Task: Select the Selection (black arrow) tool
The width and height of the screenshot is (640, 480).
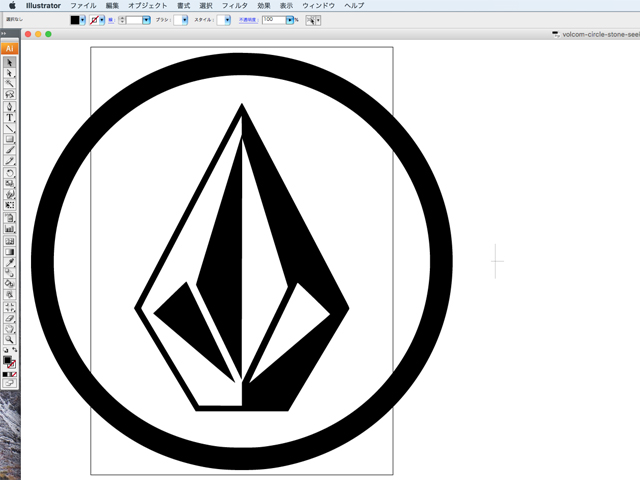Action: click(x=9, y=62)
